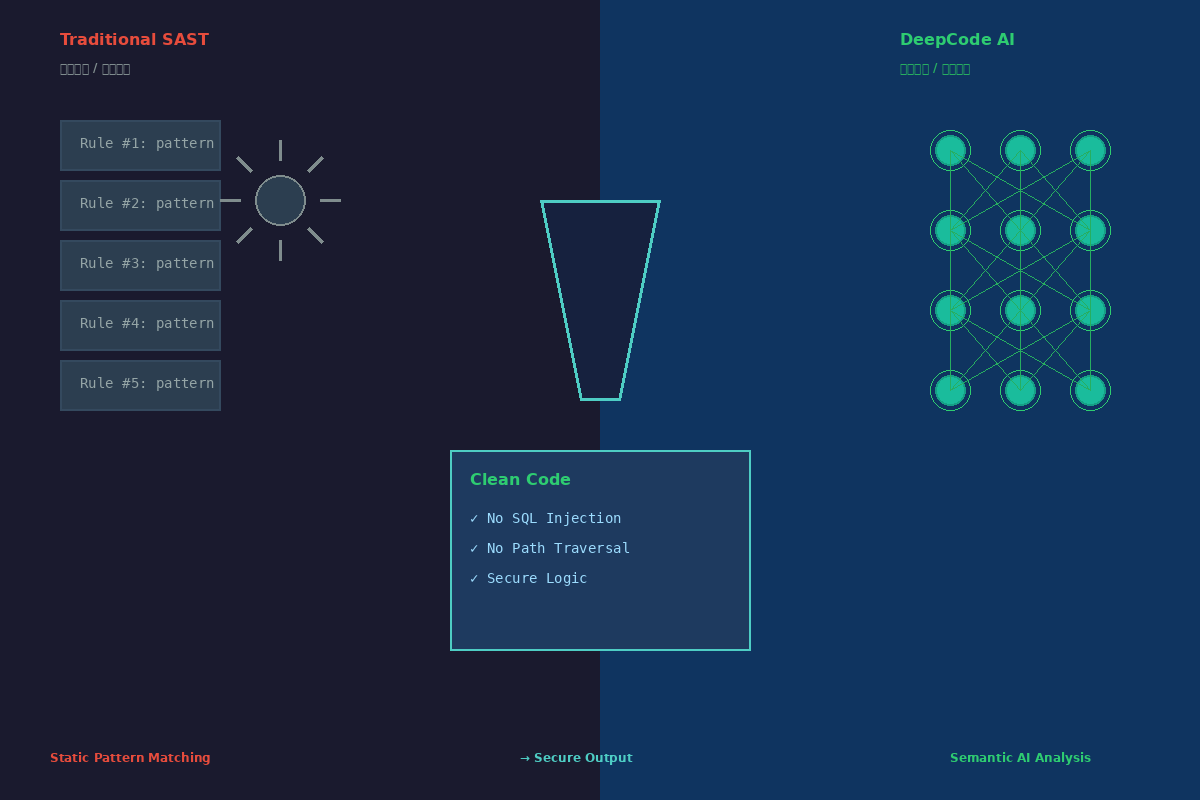1200x800 pixels.
Task: Select the 'Rule #3: pattern' box
Action: (140, 265)
